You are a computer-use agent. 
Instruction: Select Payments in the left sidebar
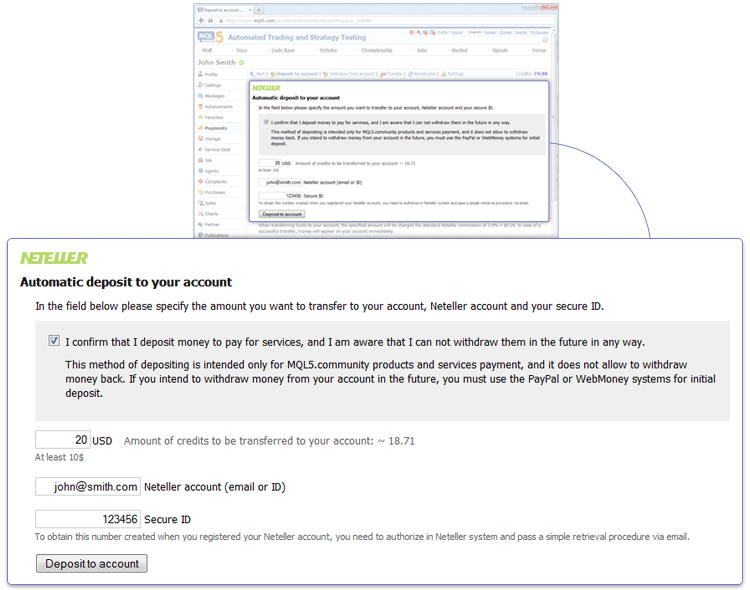coord(215,128)
